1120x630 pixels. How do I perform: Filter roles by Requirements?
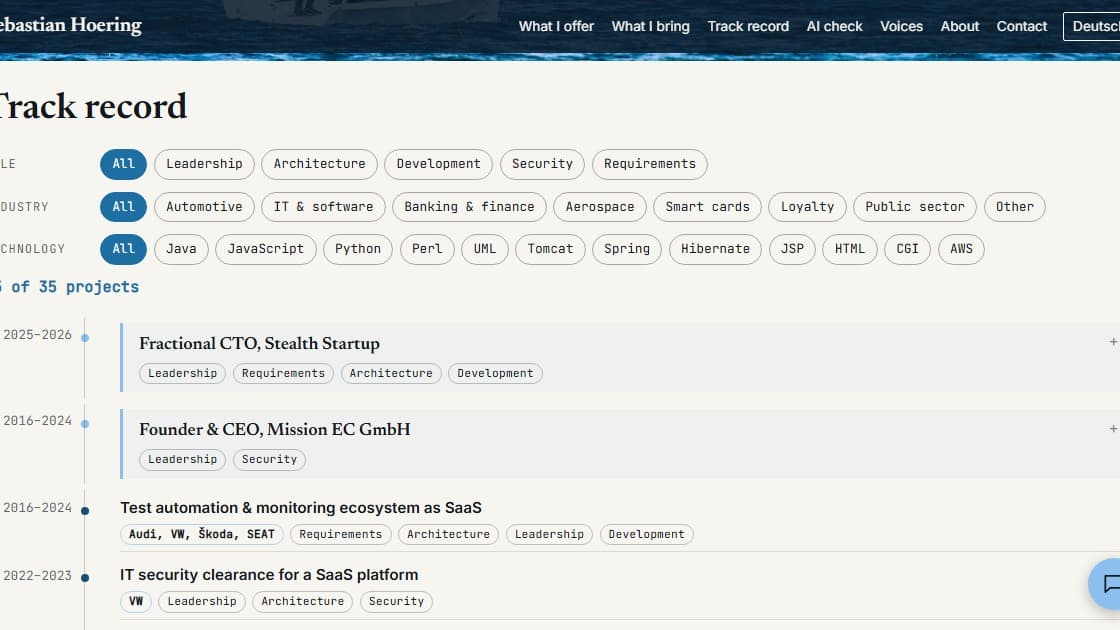(650, 164)
